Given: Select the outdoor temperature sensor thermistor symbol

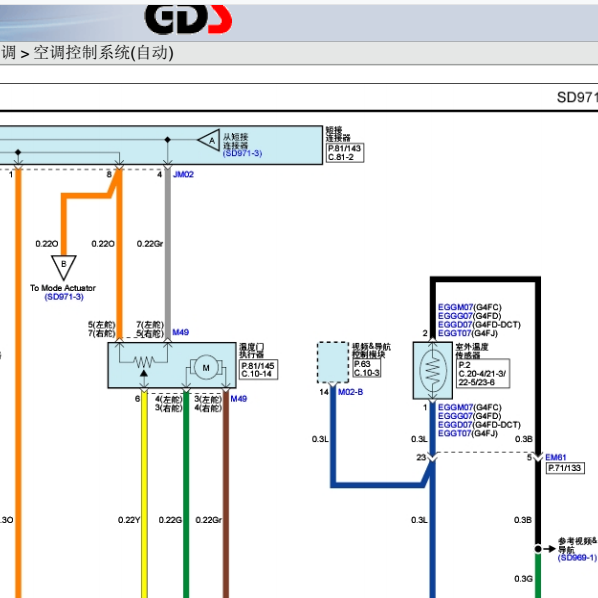Looking at the screenshot, I should coord(432,371).
